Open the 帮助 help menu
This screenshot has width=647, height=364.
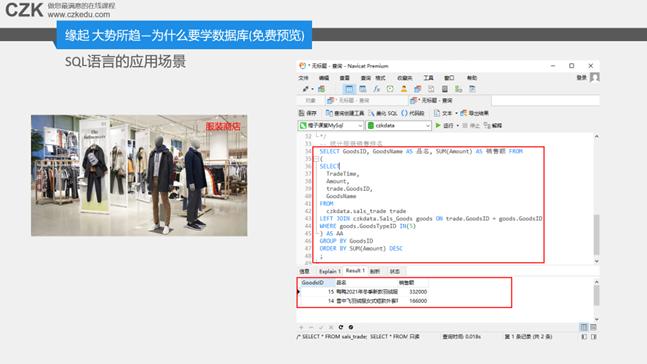point(472,78)
